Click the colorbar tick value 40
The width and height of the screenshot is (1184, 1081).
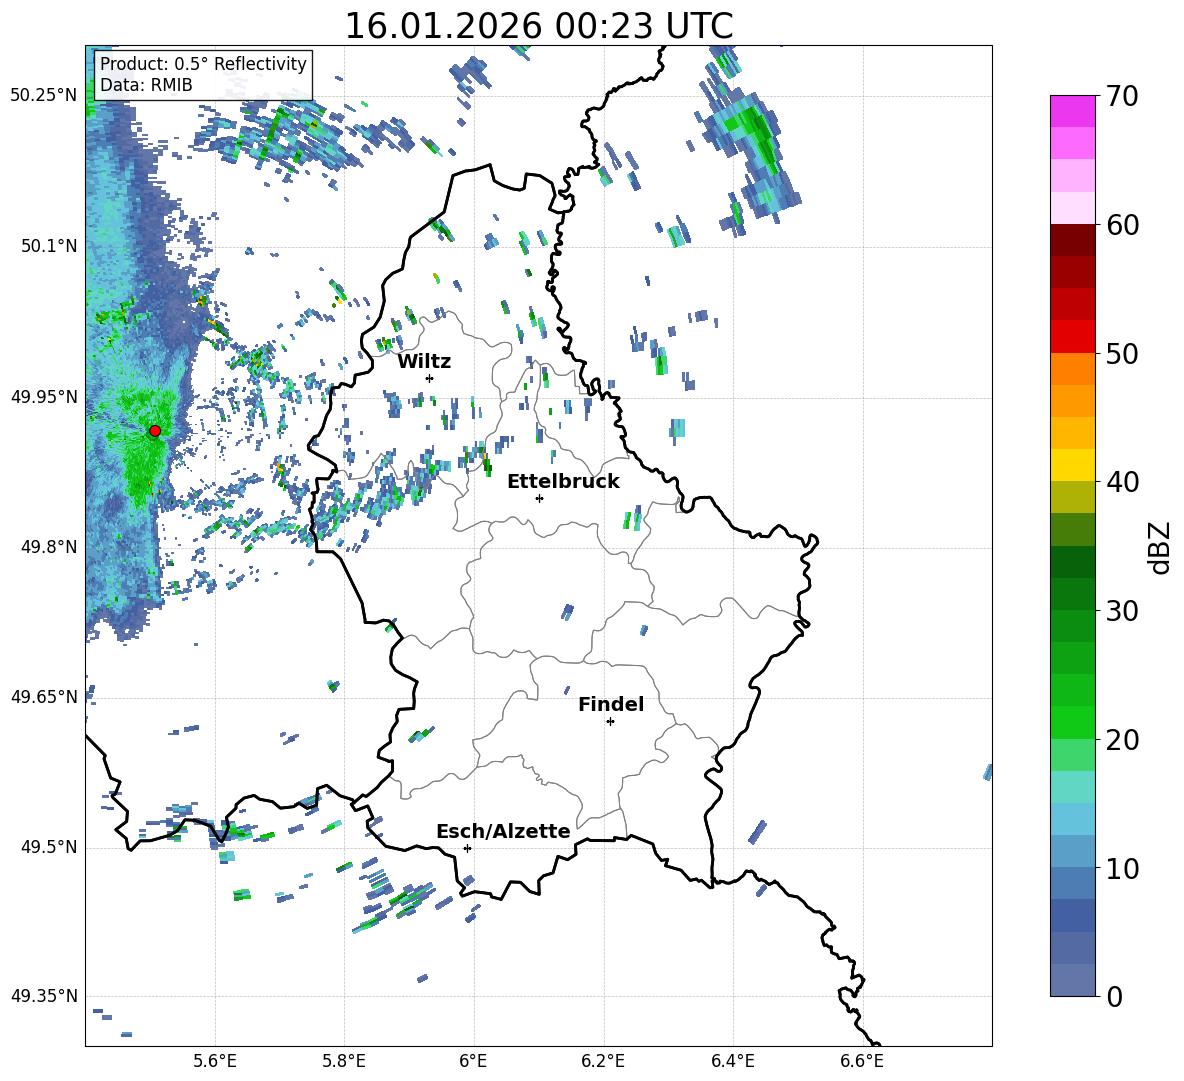click(x=1122, y=482)
